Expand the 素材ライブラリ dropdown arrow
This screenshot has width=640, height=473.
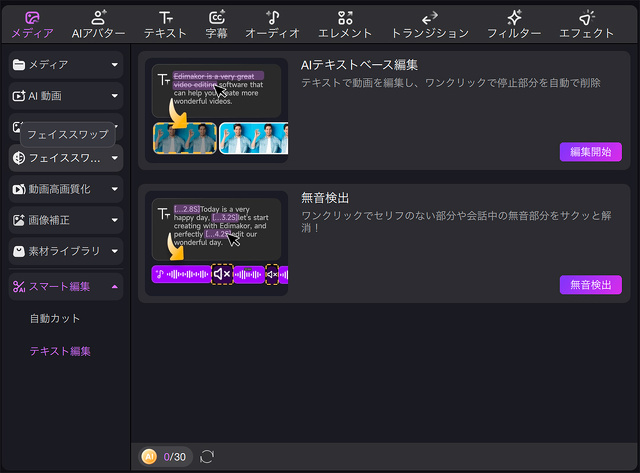click(x=115, y=251)
